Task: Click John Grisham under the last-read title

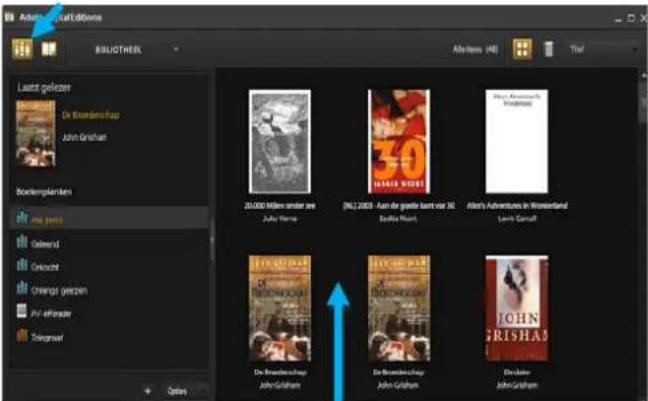Action: pyautogui.click(x=84, y=137)
